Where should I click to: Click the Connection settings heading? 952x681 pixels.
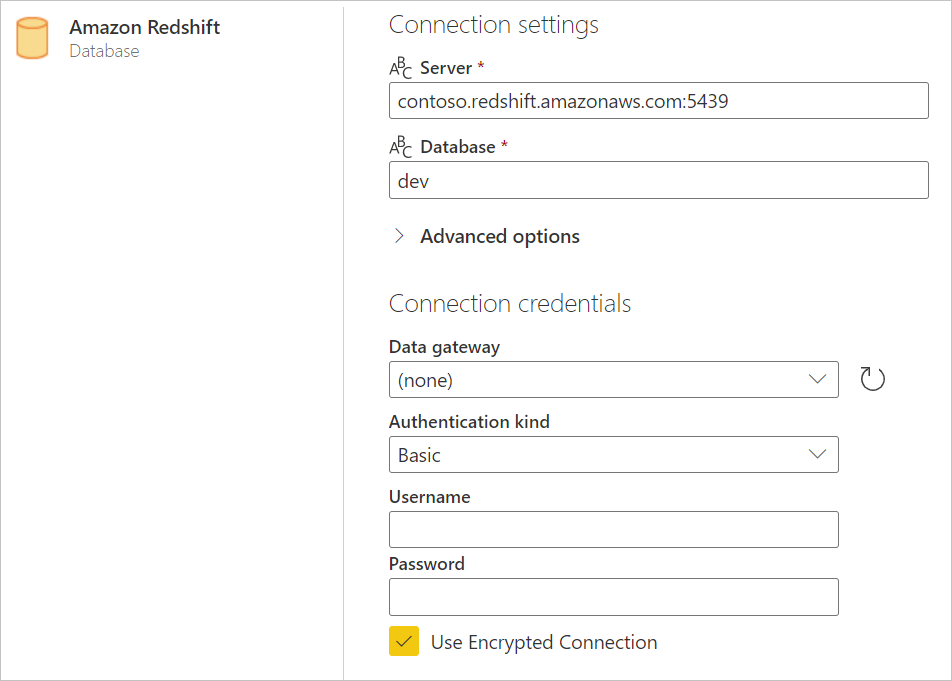tap(493, 24)
